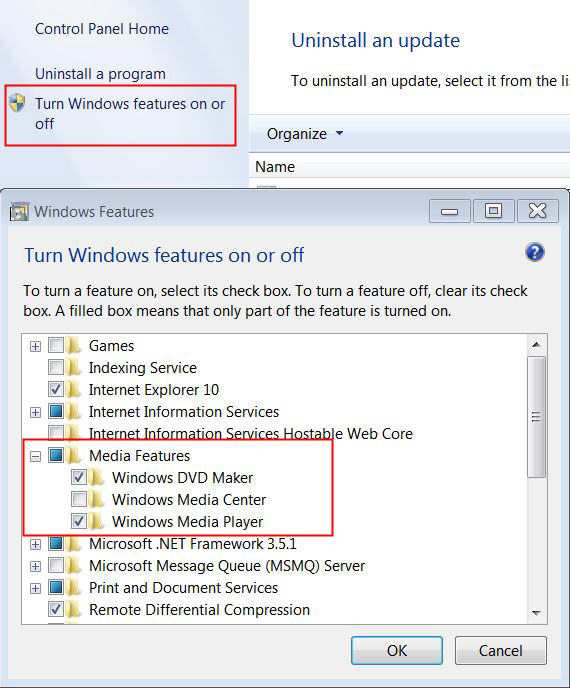Click the Name column header
The width and height of the screenshot is (570, 688).
[275, 167]
